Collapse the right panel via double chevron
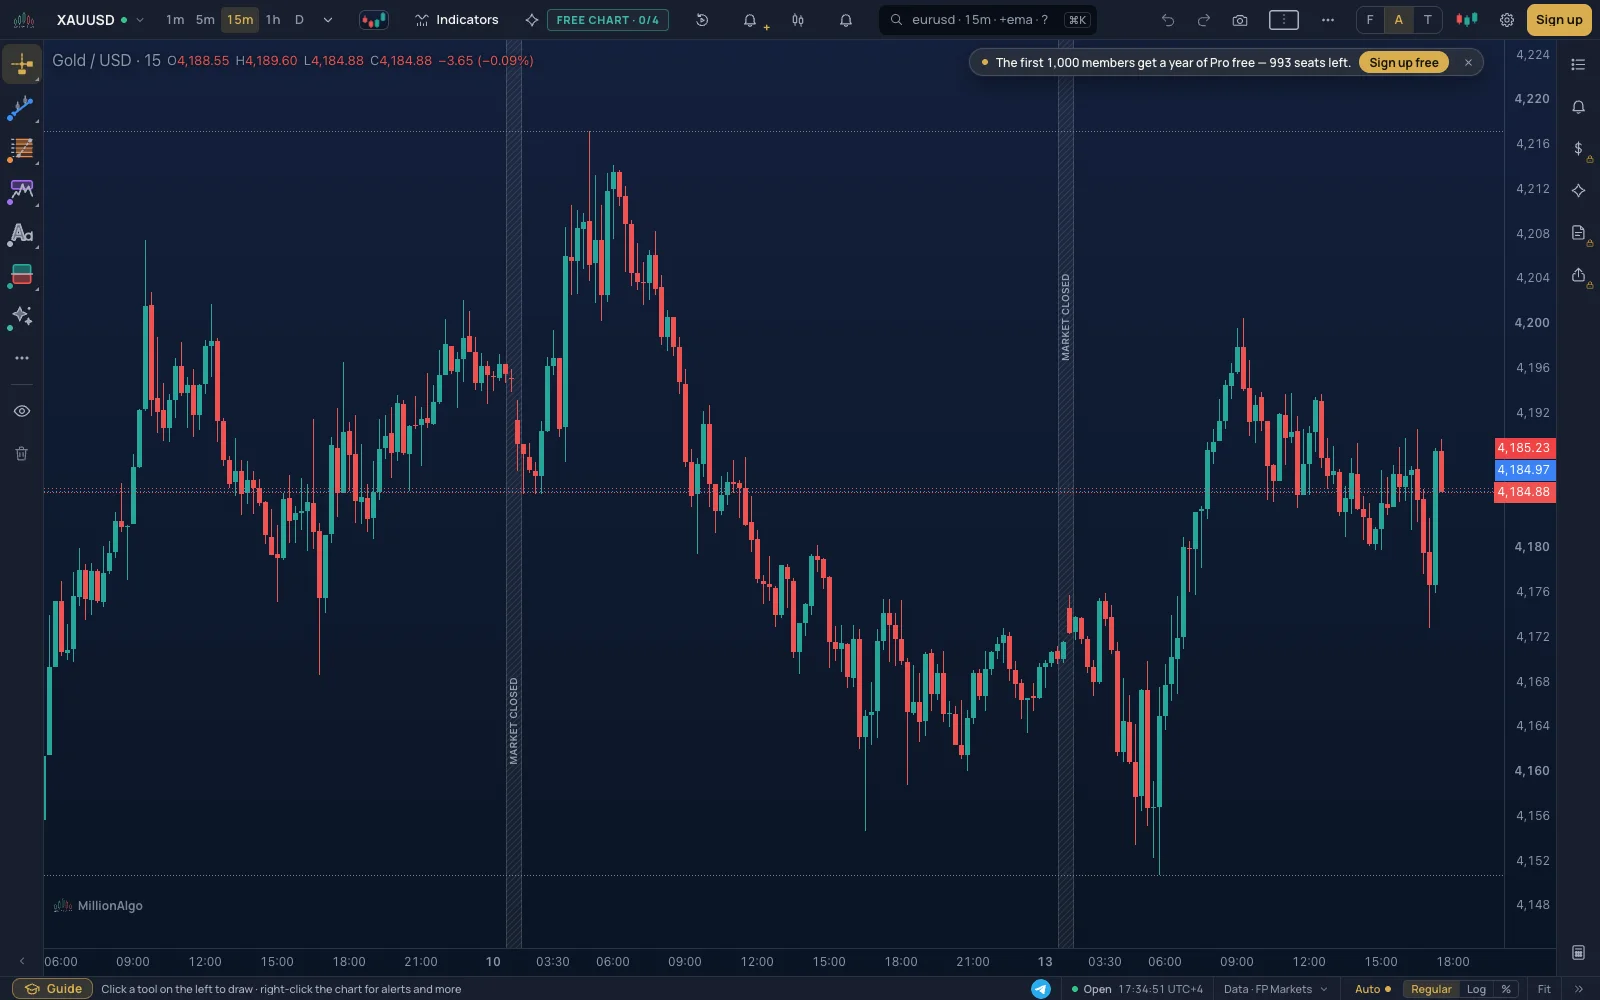Image resolution: width=1600 pixels, height=1000 pixels. (1579, 989)
